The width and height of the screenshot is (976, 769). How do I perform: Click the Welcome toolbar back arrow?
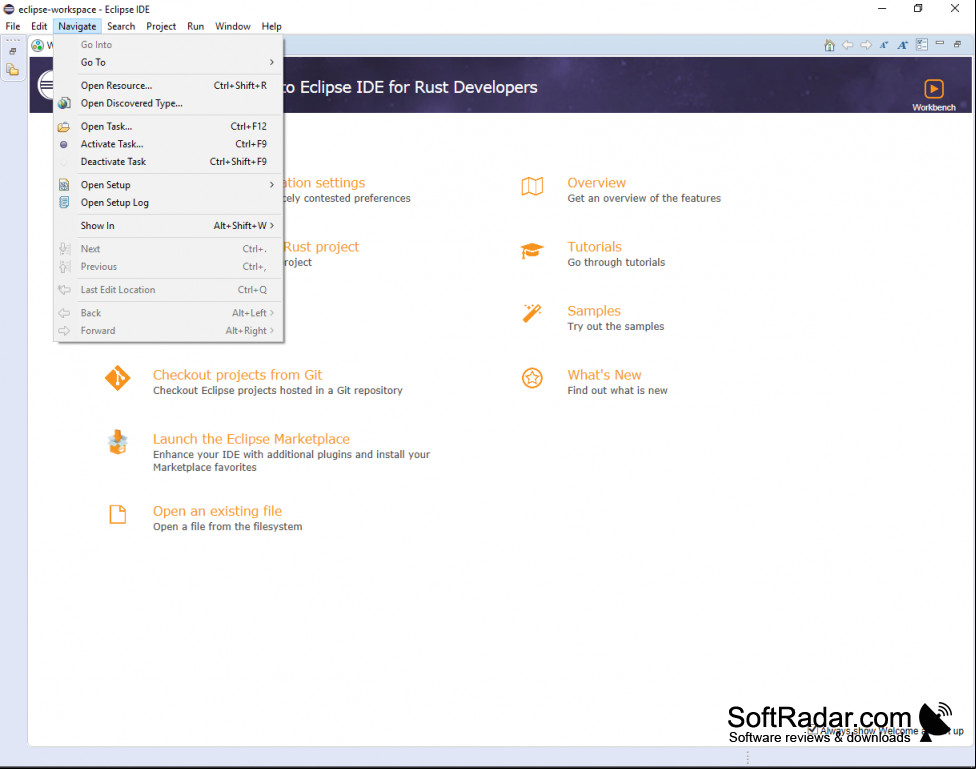click(847, 45)
